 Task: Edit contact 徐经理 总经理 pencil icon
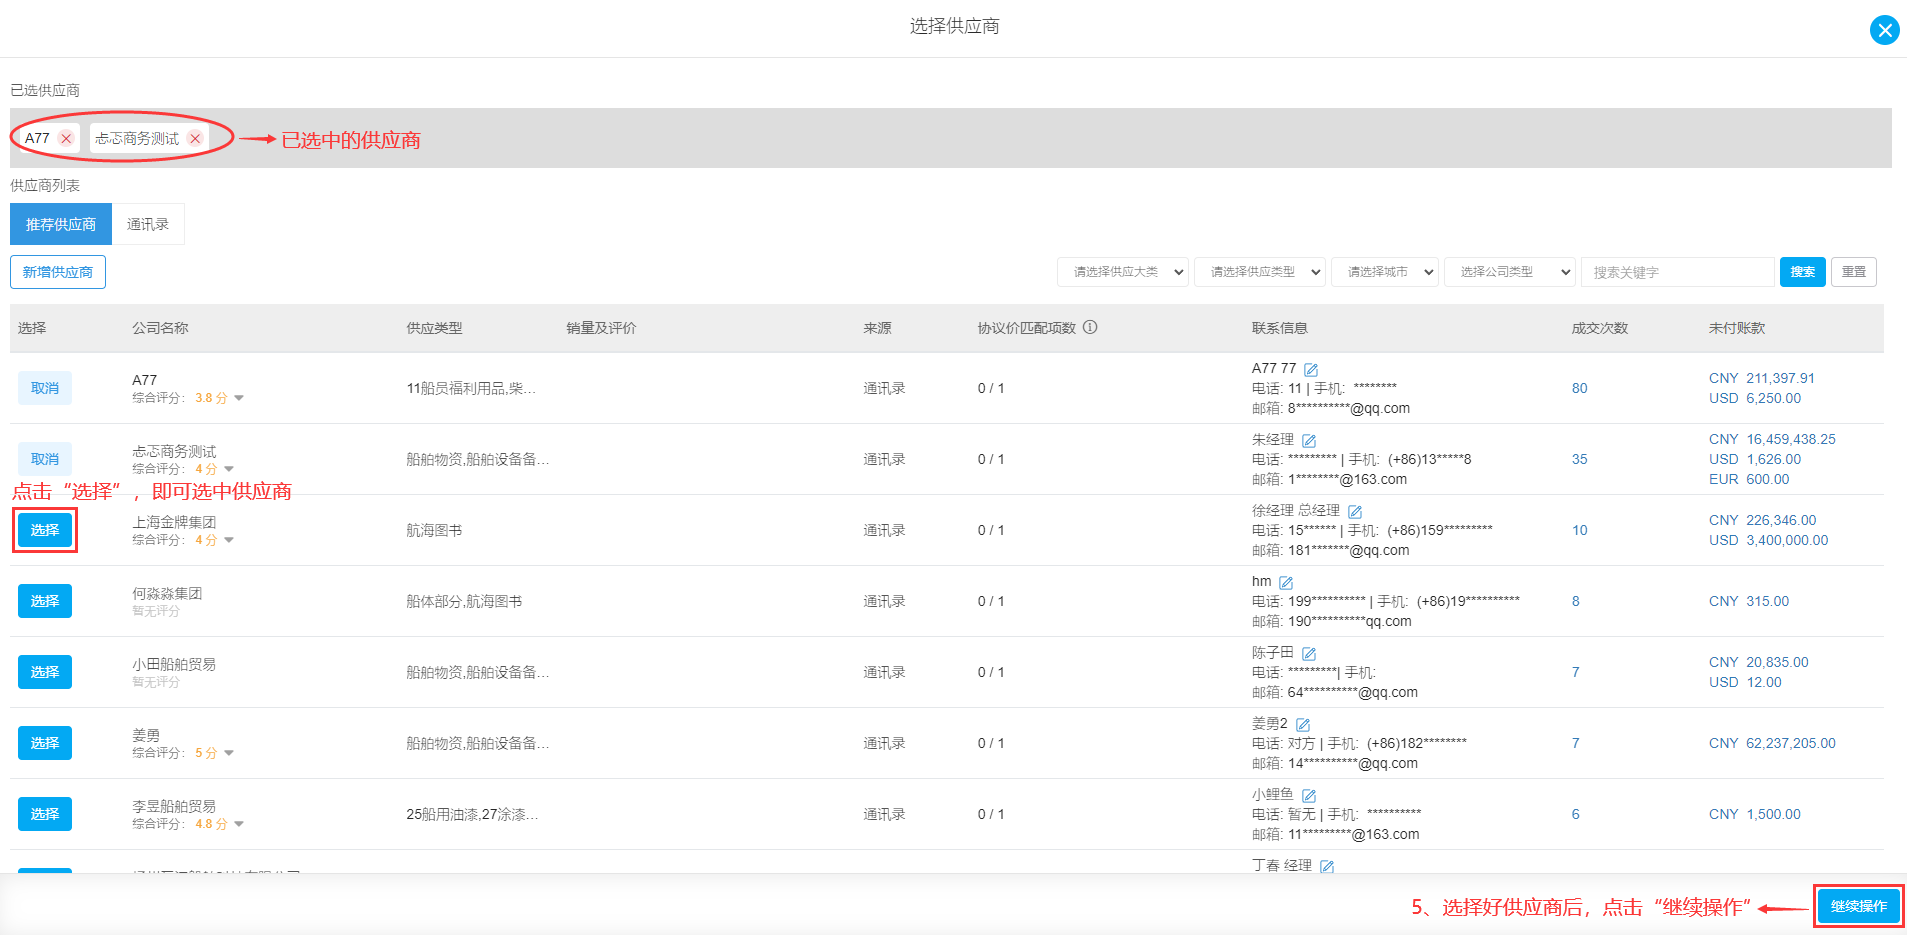tap(1355, 511)
